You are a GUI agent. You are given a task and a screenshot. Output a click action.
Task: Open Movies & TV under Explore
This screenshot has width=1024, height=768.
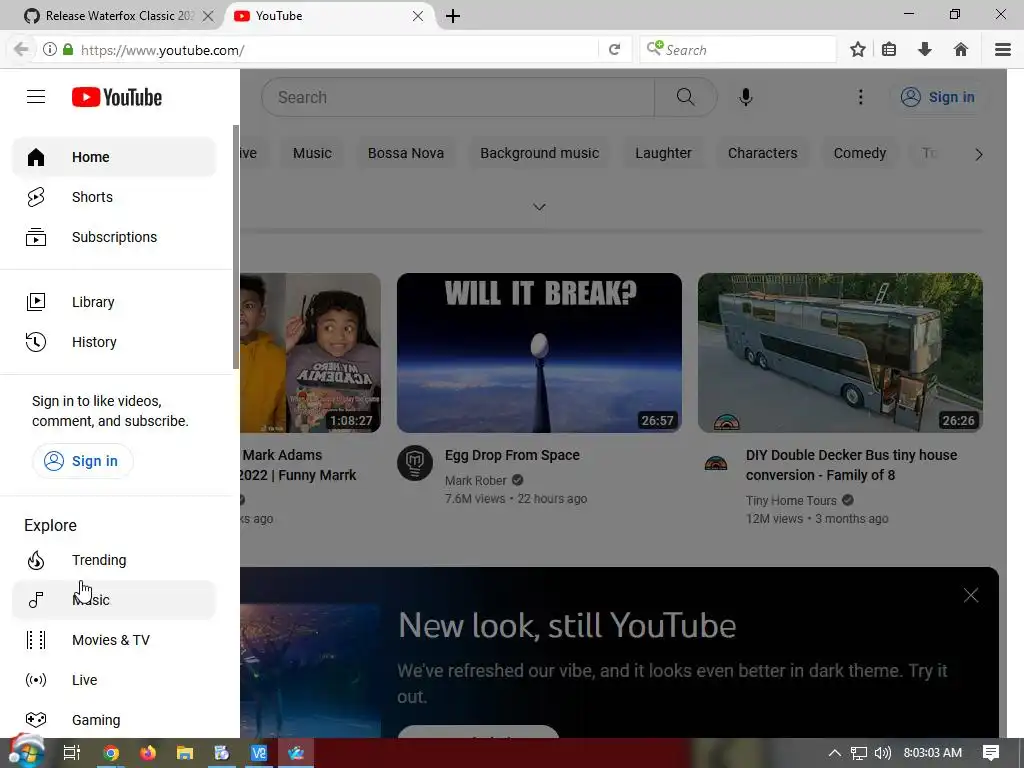114,640
